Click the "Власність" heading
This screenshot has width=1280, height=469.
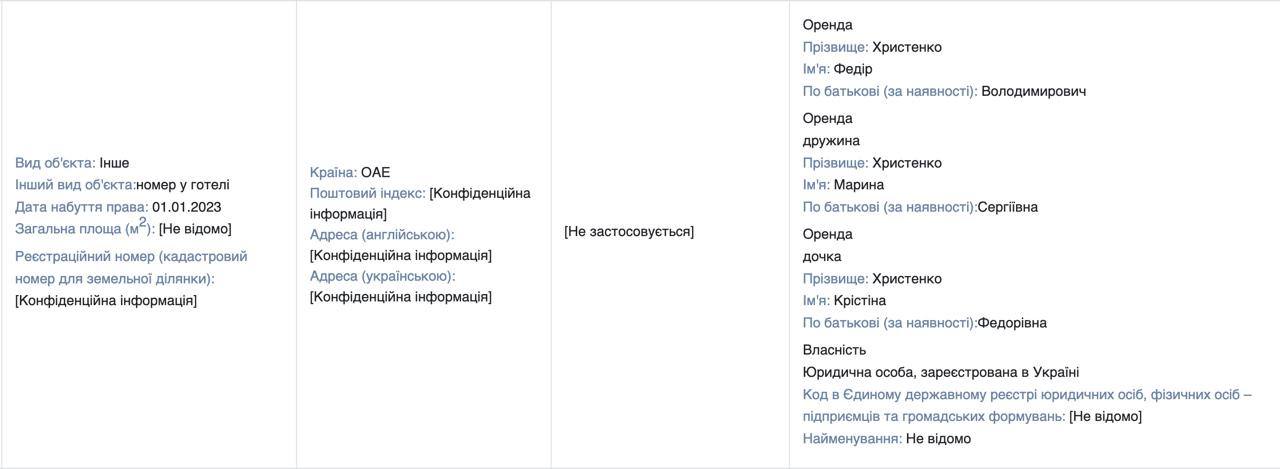(x=834, y=350)
